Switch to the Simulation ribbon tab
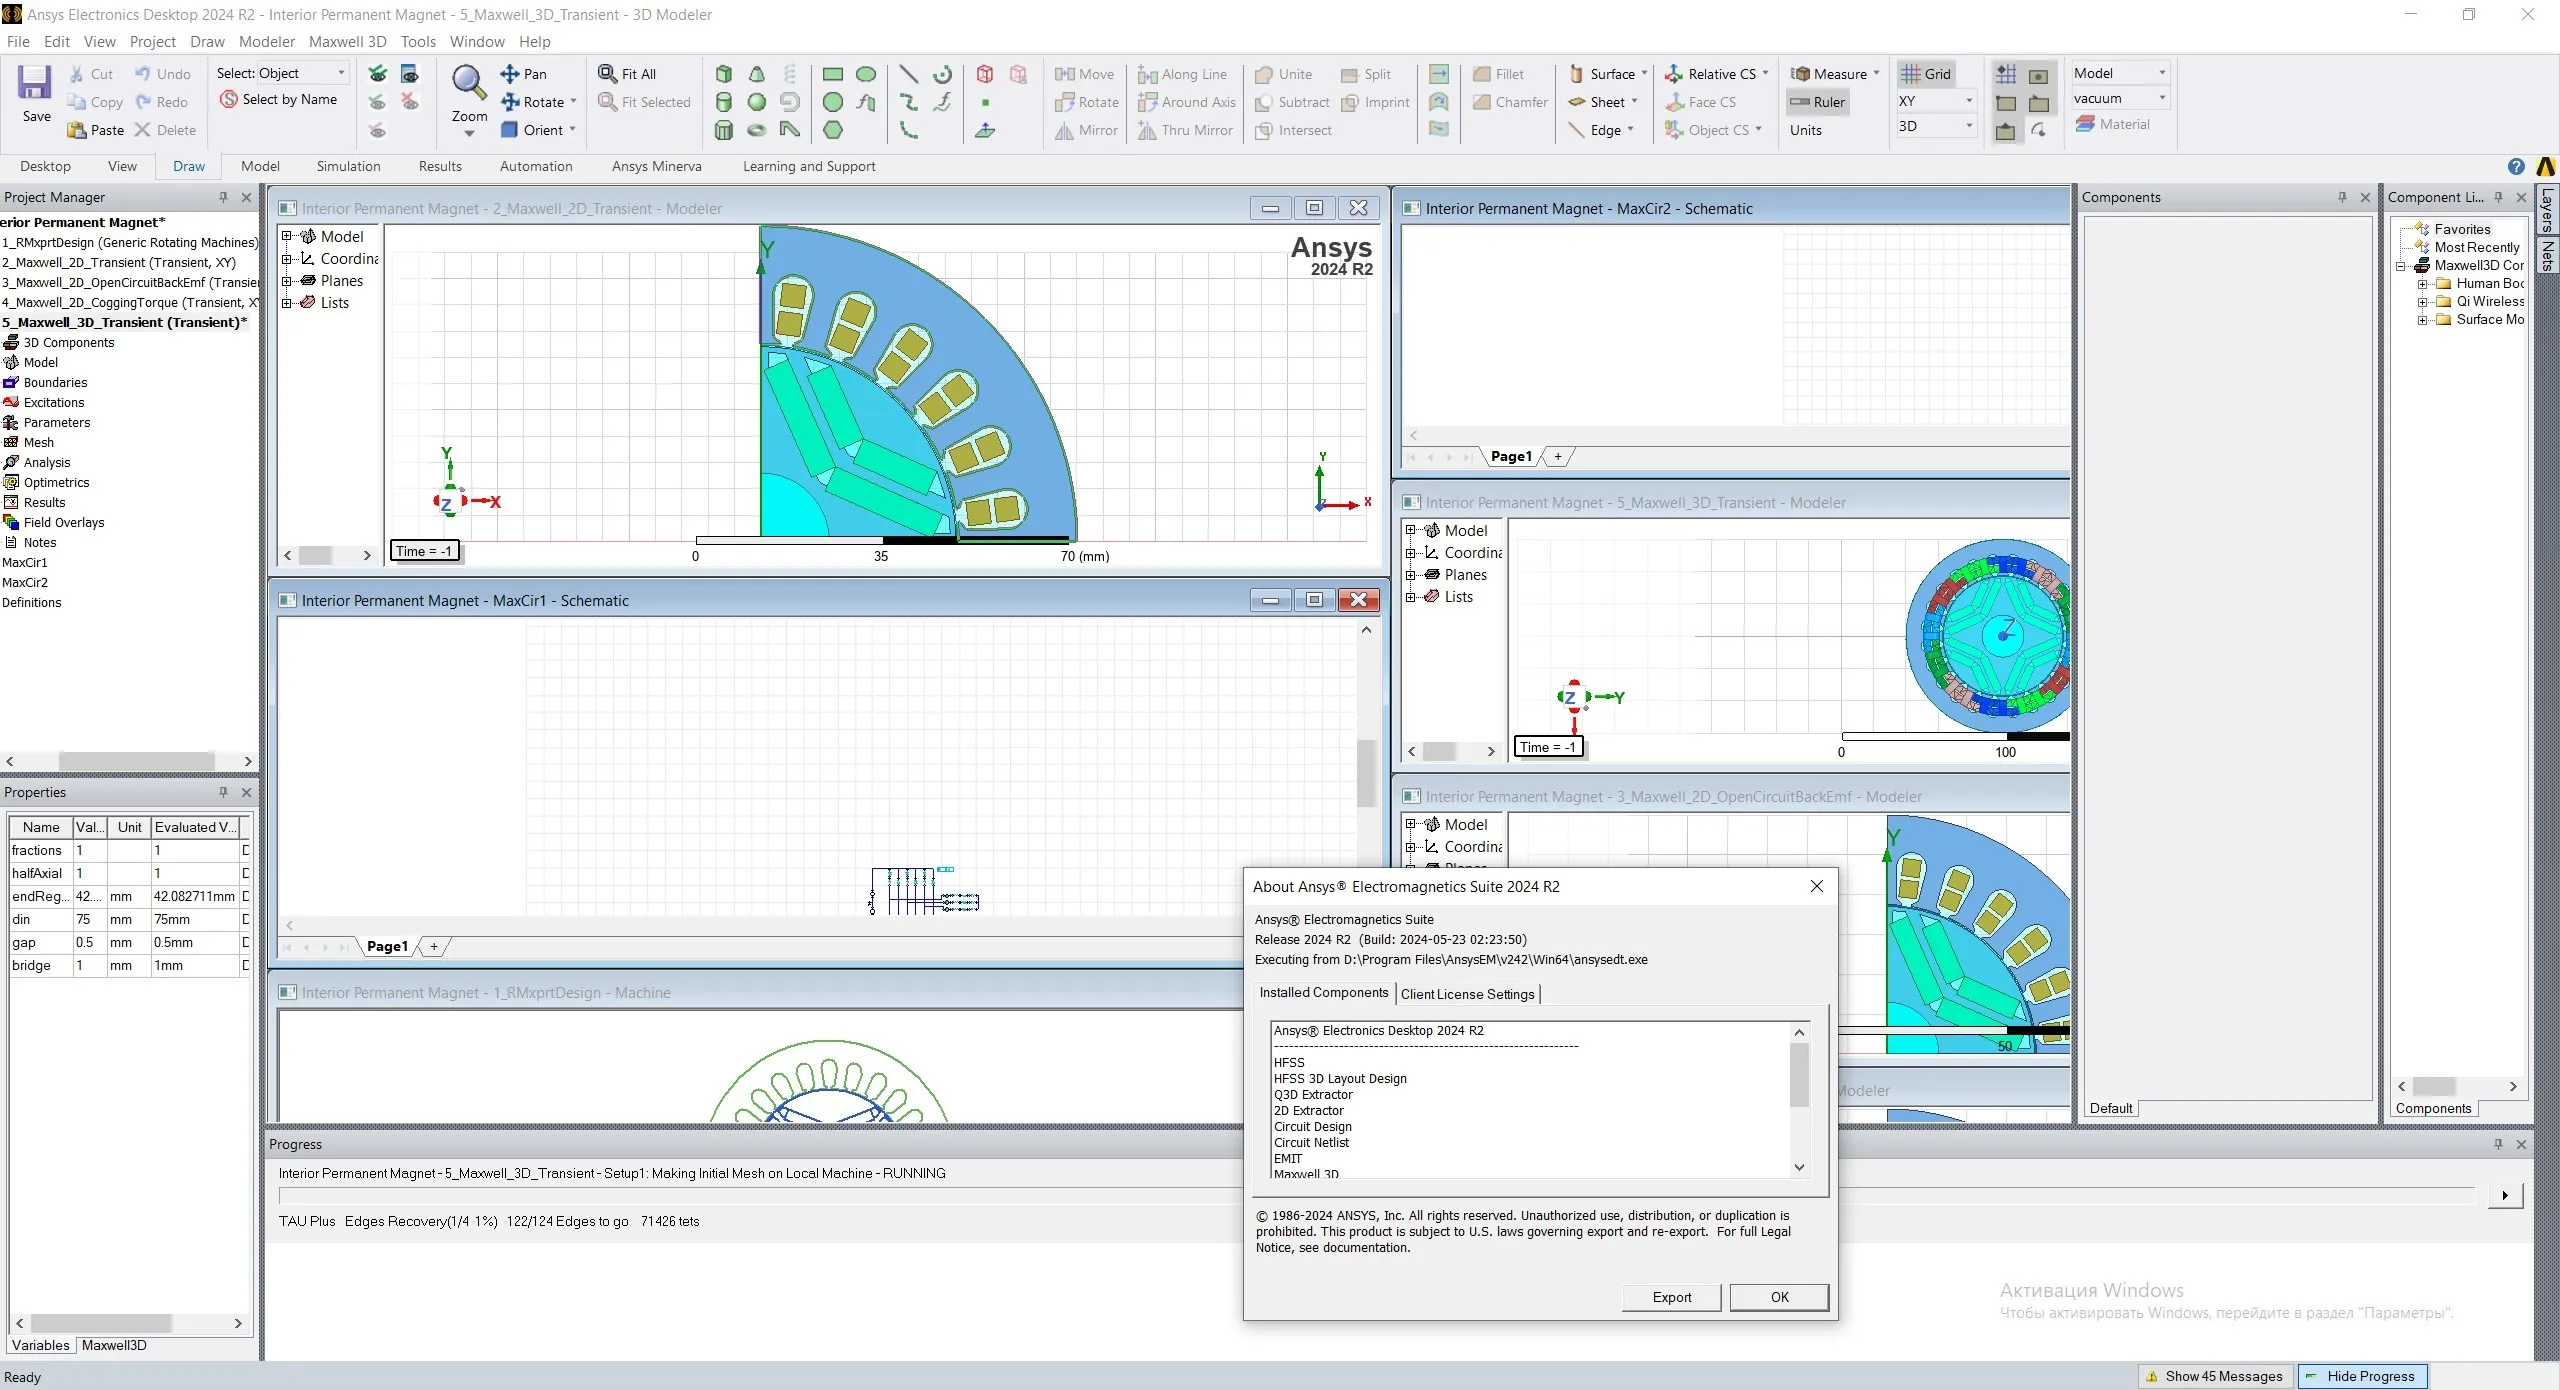Image resolution: width=2560 pixels, height=1390 pixels. pyautogui.click(x=348, y=166)
